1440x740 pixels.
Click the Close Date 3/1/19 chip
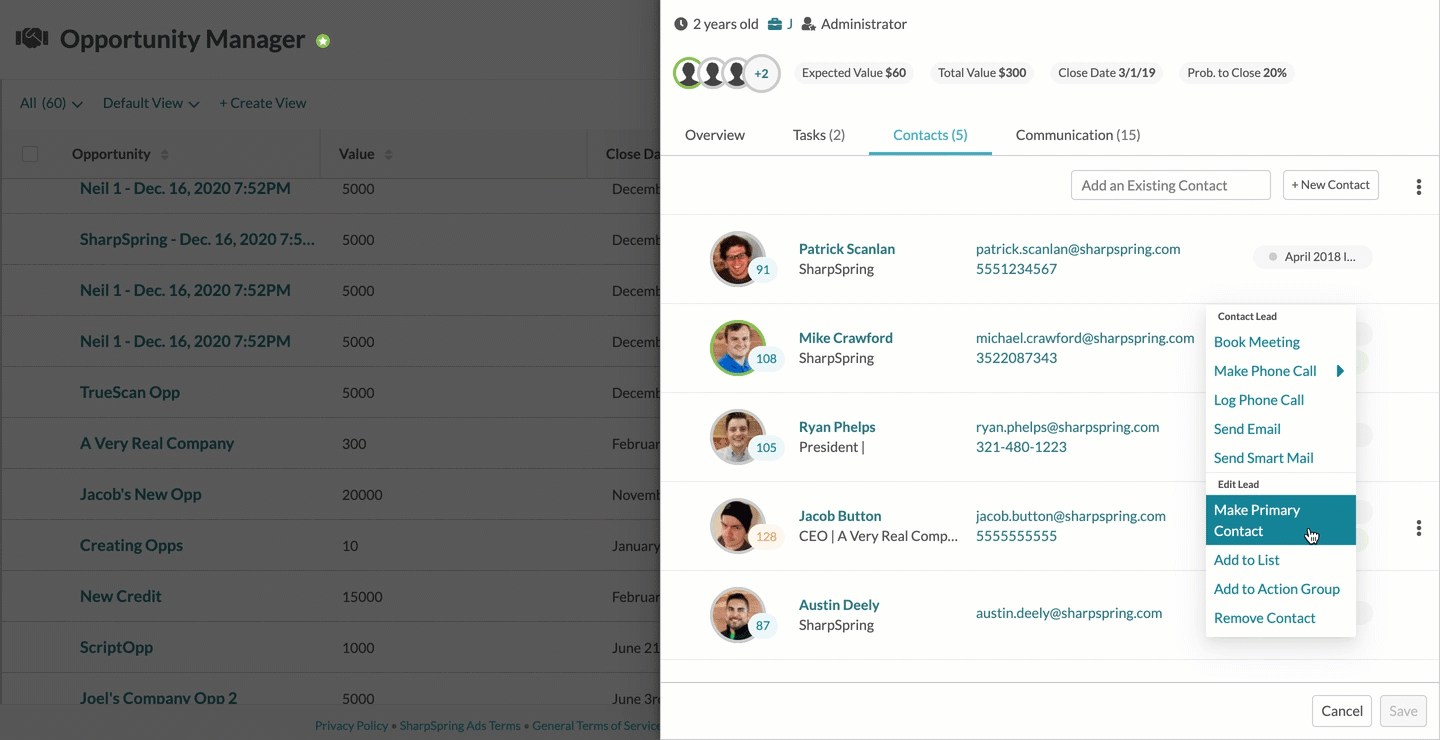(x=1107, y=73)
